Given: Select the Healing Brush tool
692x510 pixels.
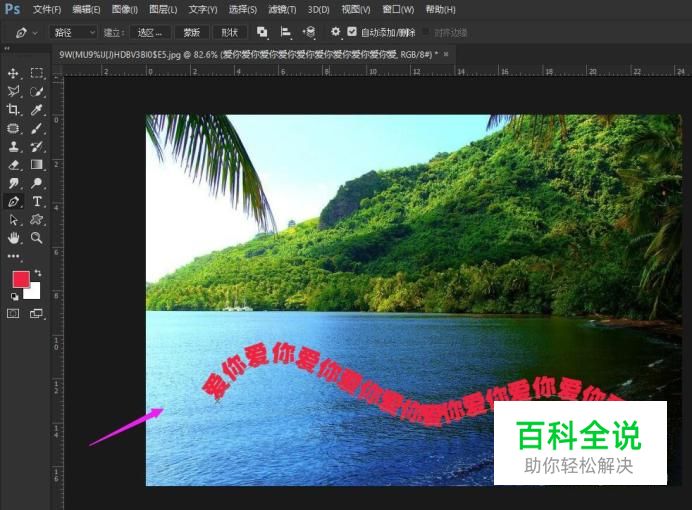Looking at the screenshot, I should tap(13, 128).
